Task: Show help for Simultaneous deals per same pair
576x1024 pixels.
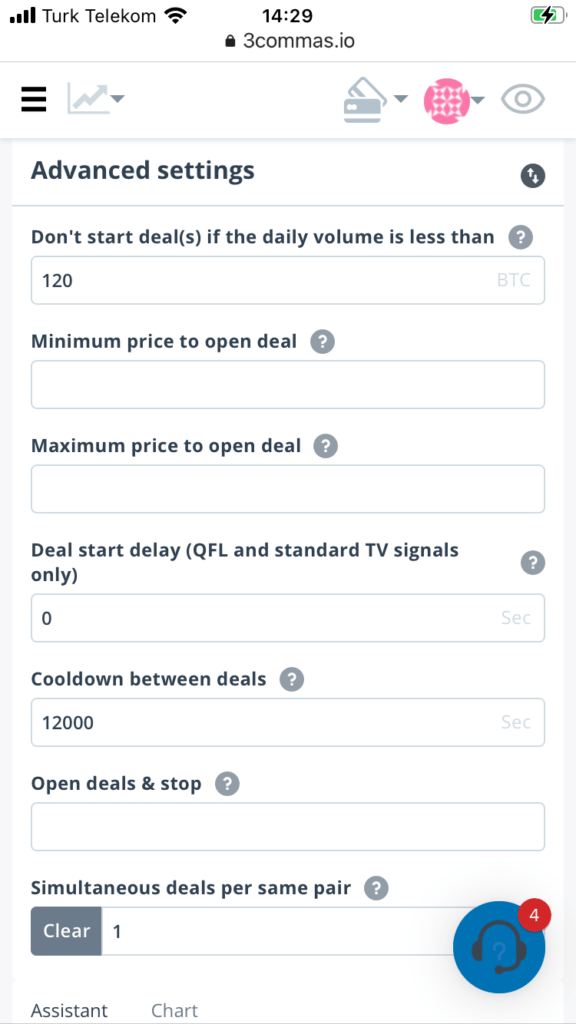Action: tap(376, 888)
